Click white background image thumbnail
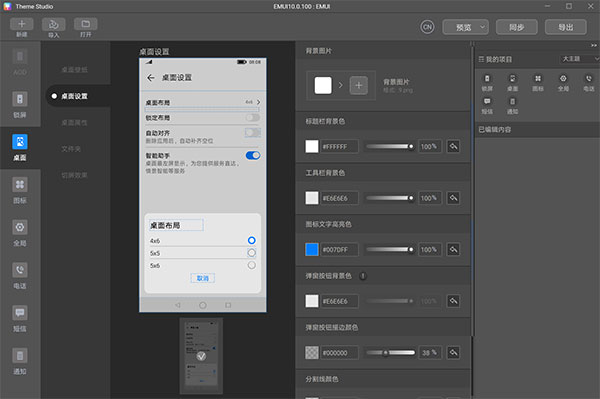 click(323, 85)
